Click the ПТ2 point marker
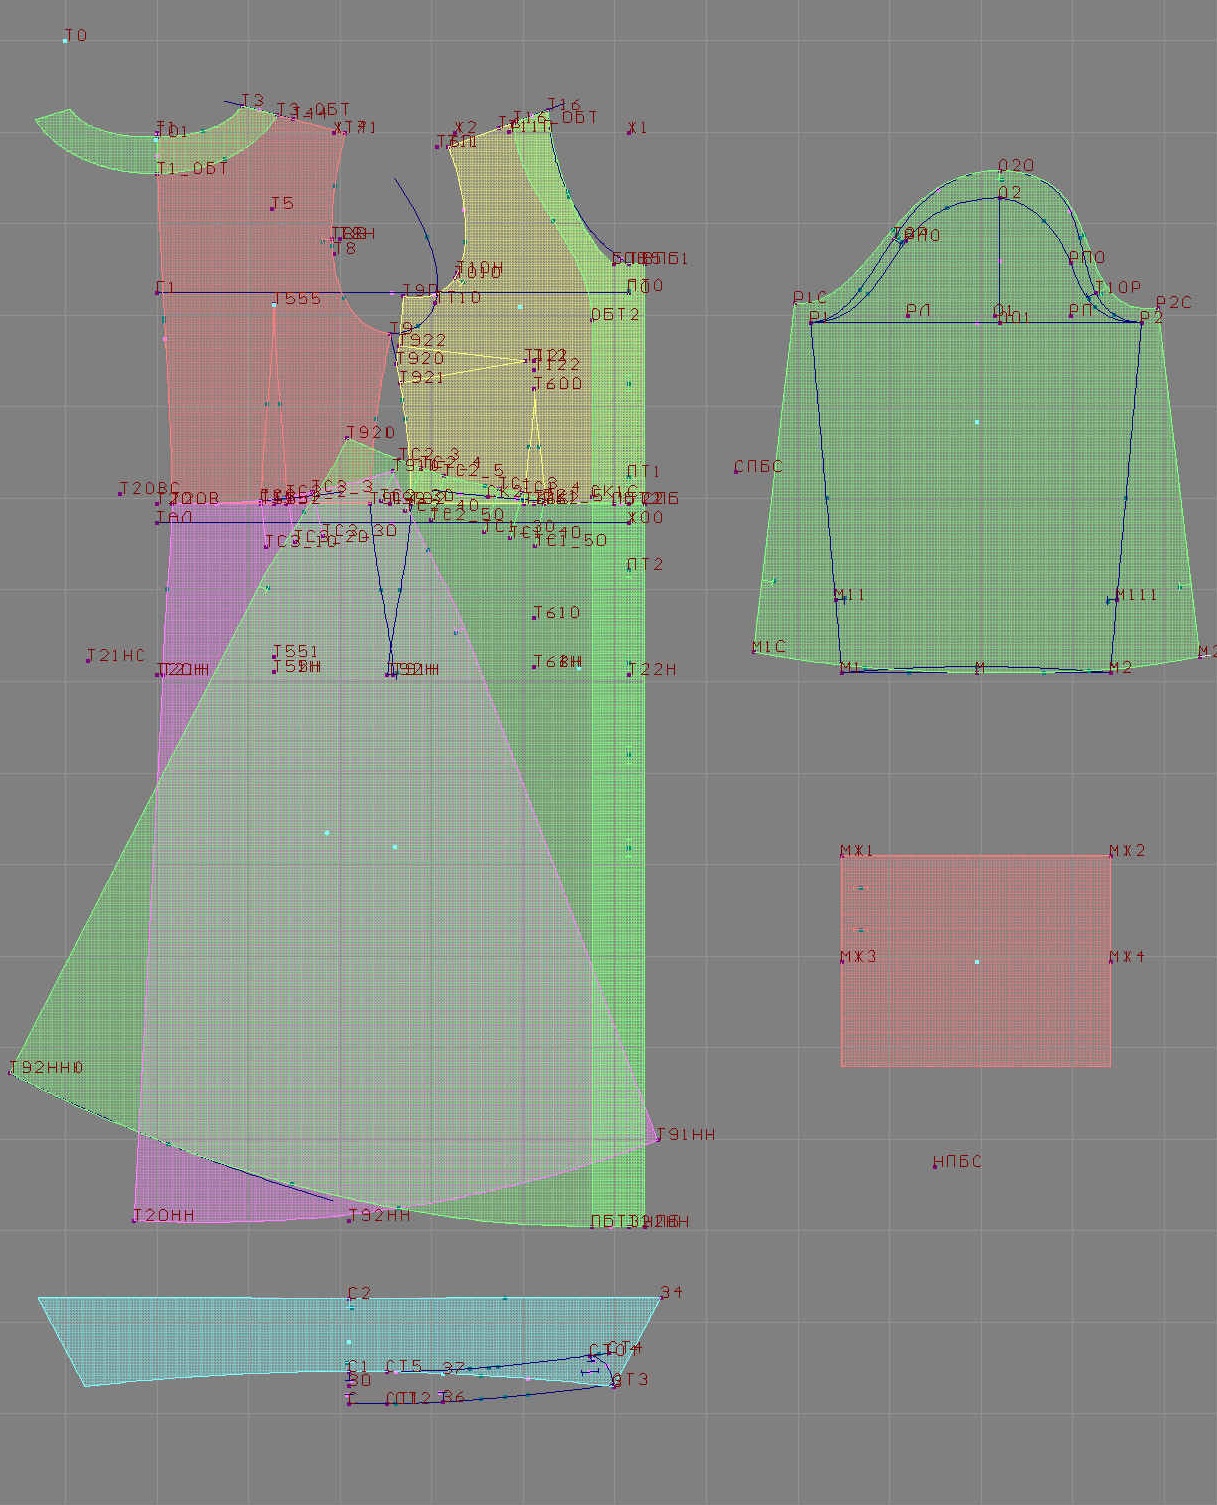This screenshot has height=1505, width=1217. pyautogui.click(x=629, y=569)
